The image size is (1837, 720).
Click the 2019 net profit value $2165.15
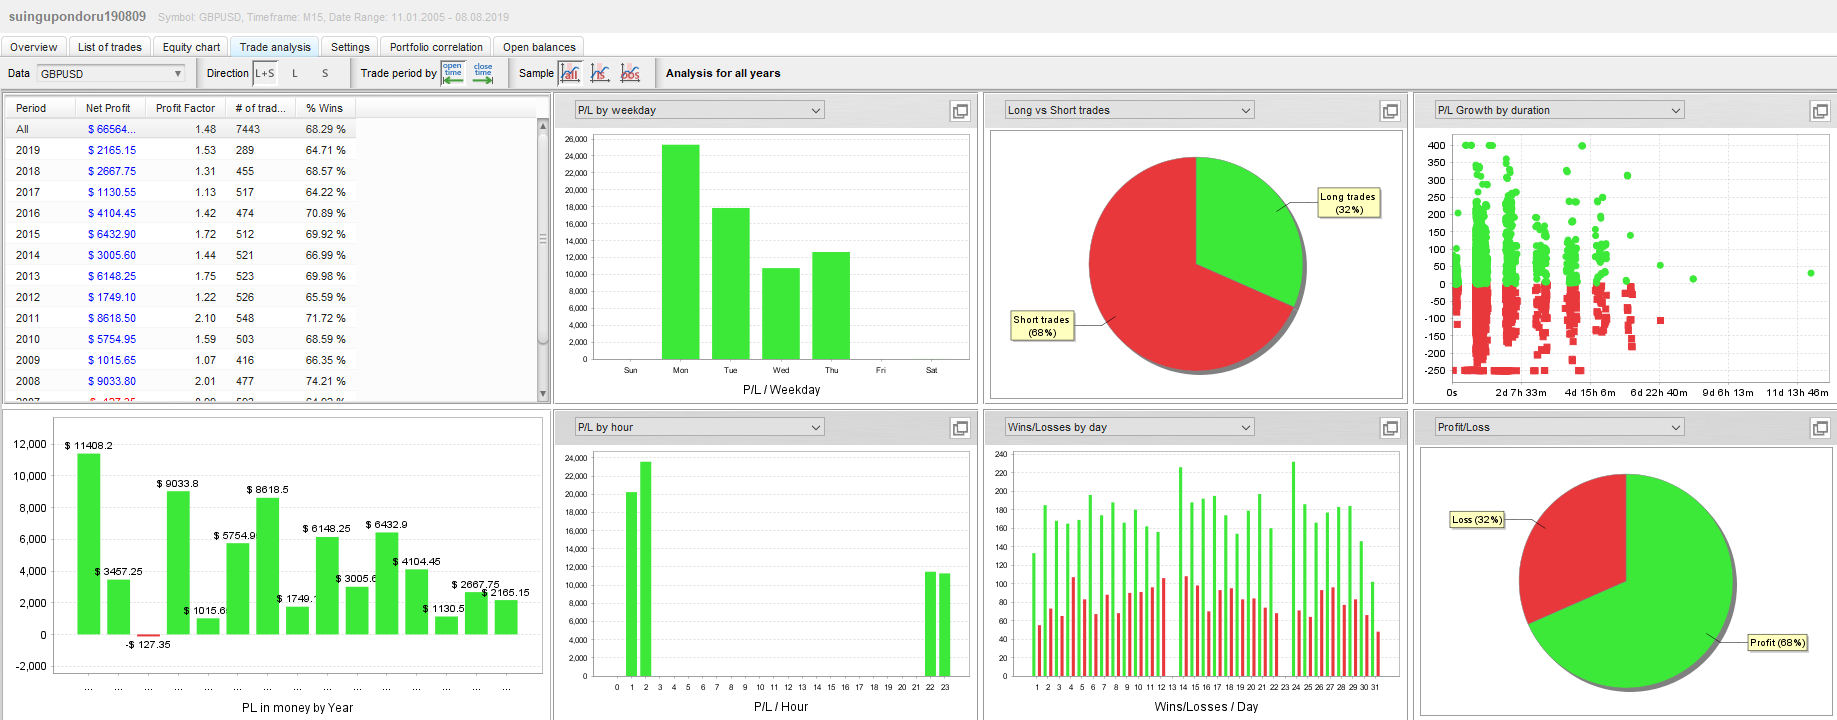(112, 150)
